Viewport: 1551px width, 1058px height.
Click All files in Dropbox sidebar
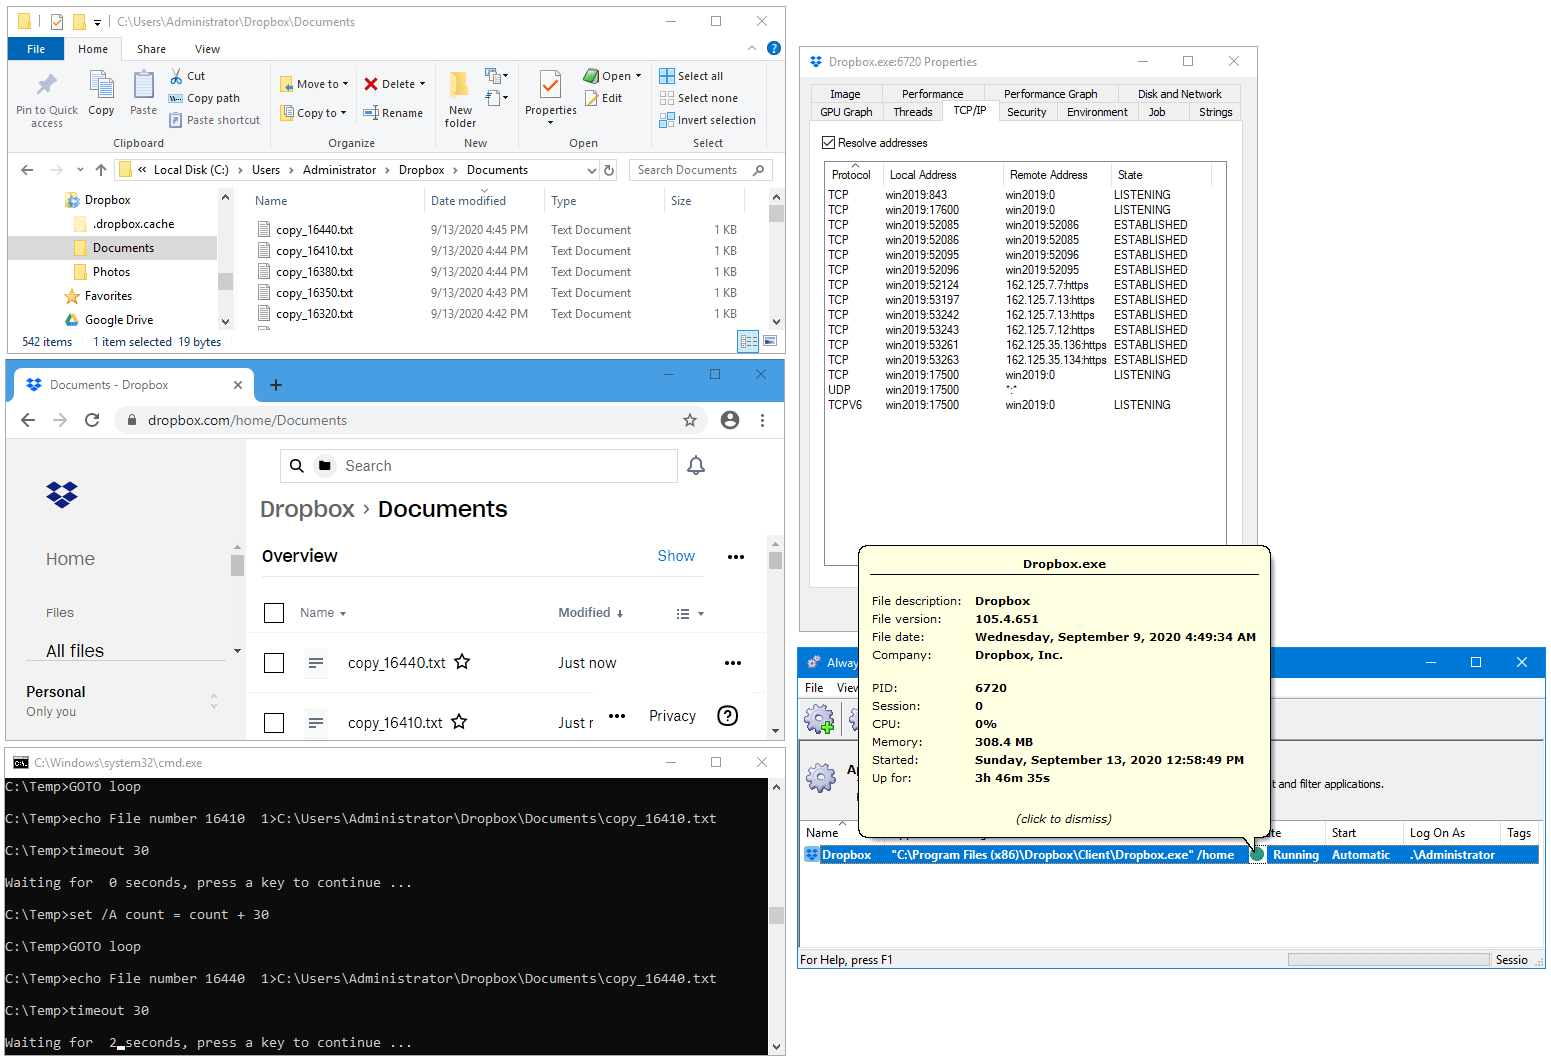[x=75, y=651]
